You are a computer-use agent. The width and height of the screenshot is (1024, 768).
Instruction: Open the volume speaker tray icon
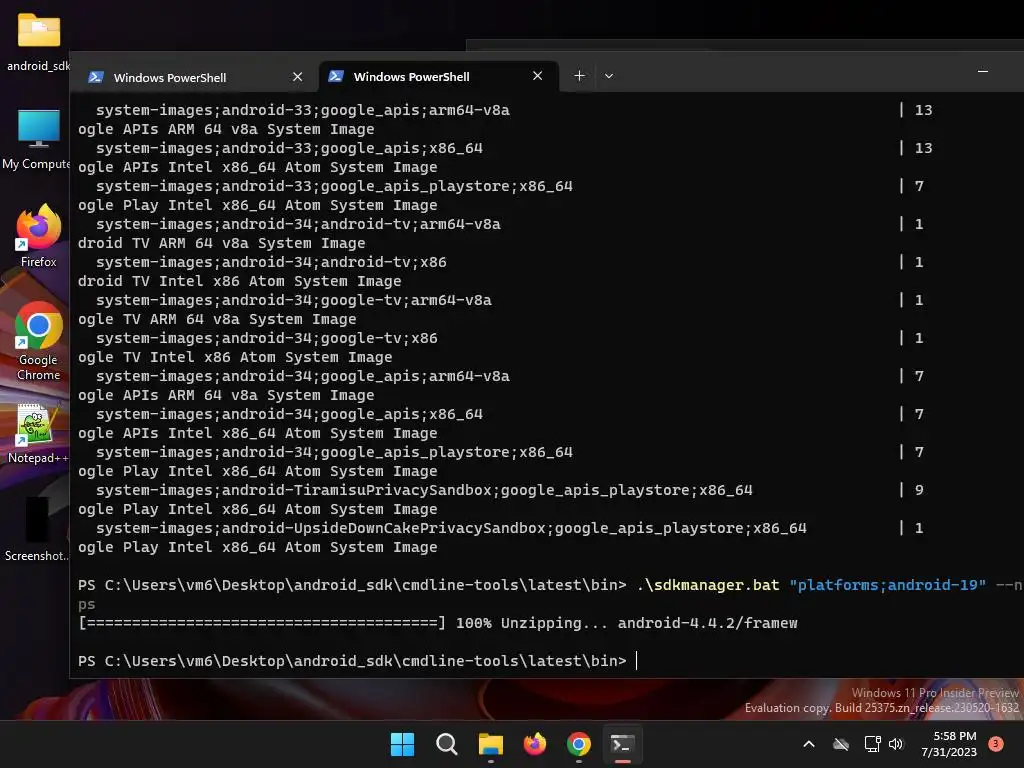pyautogui.click(x=896, y=744)
